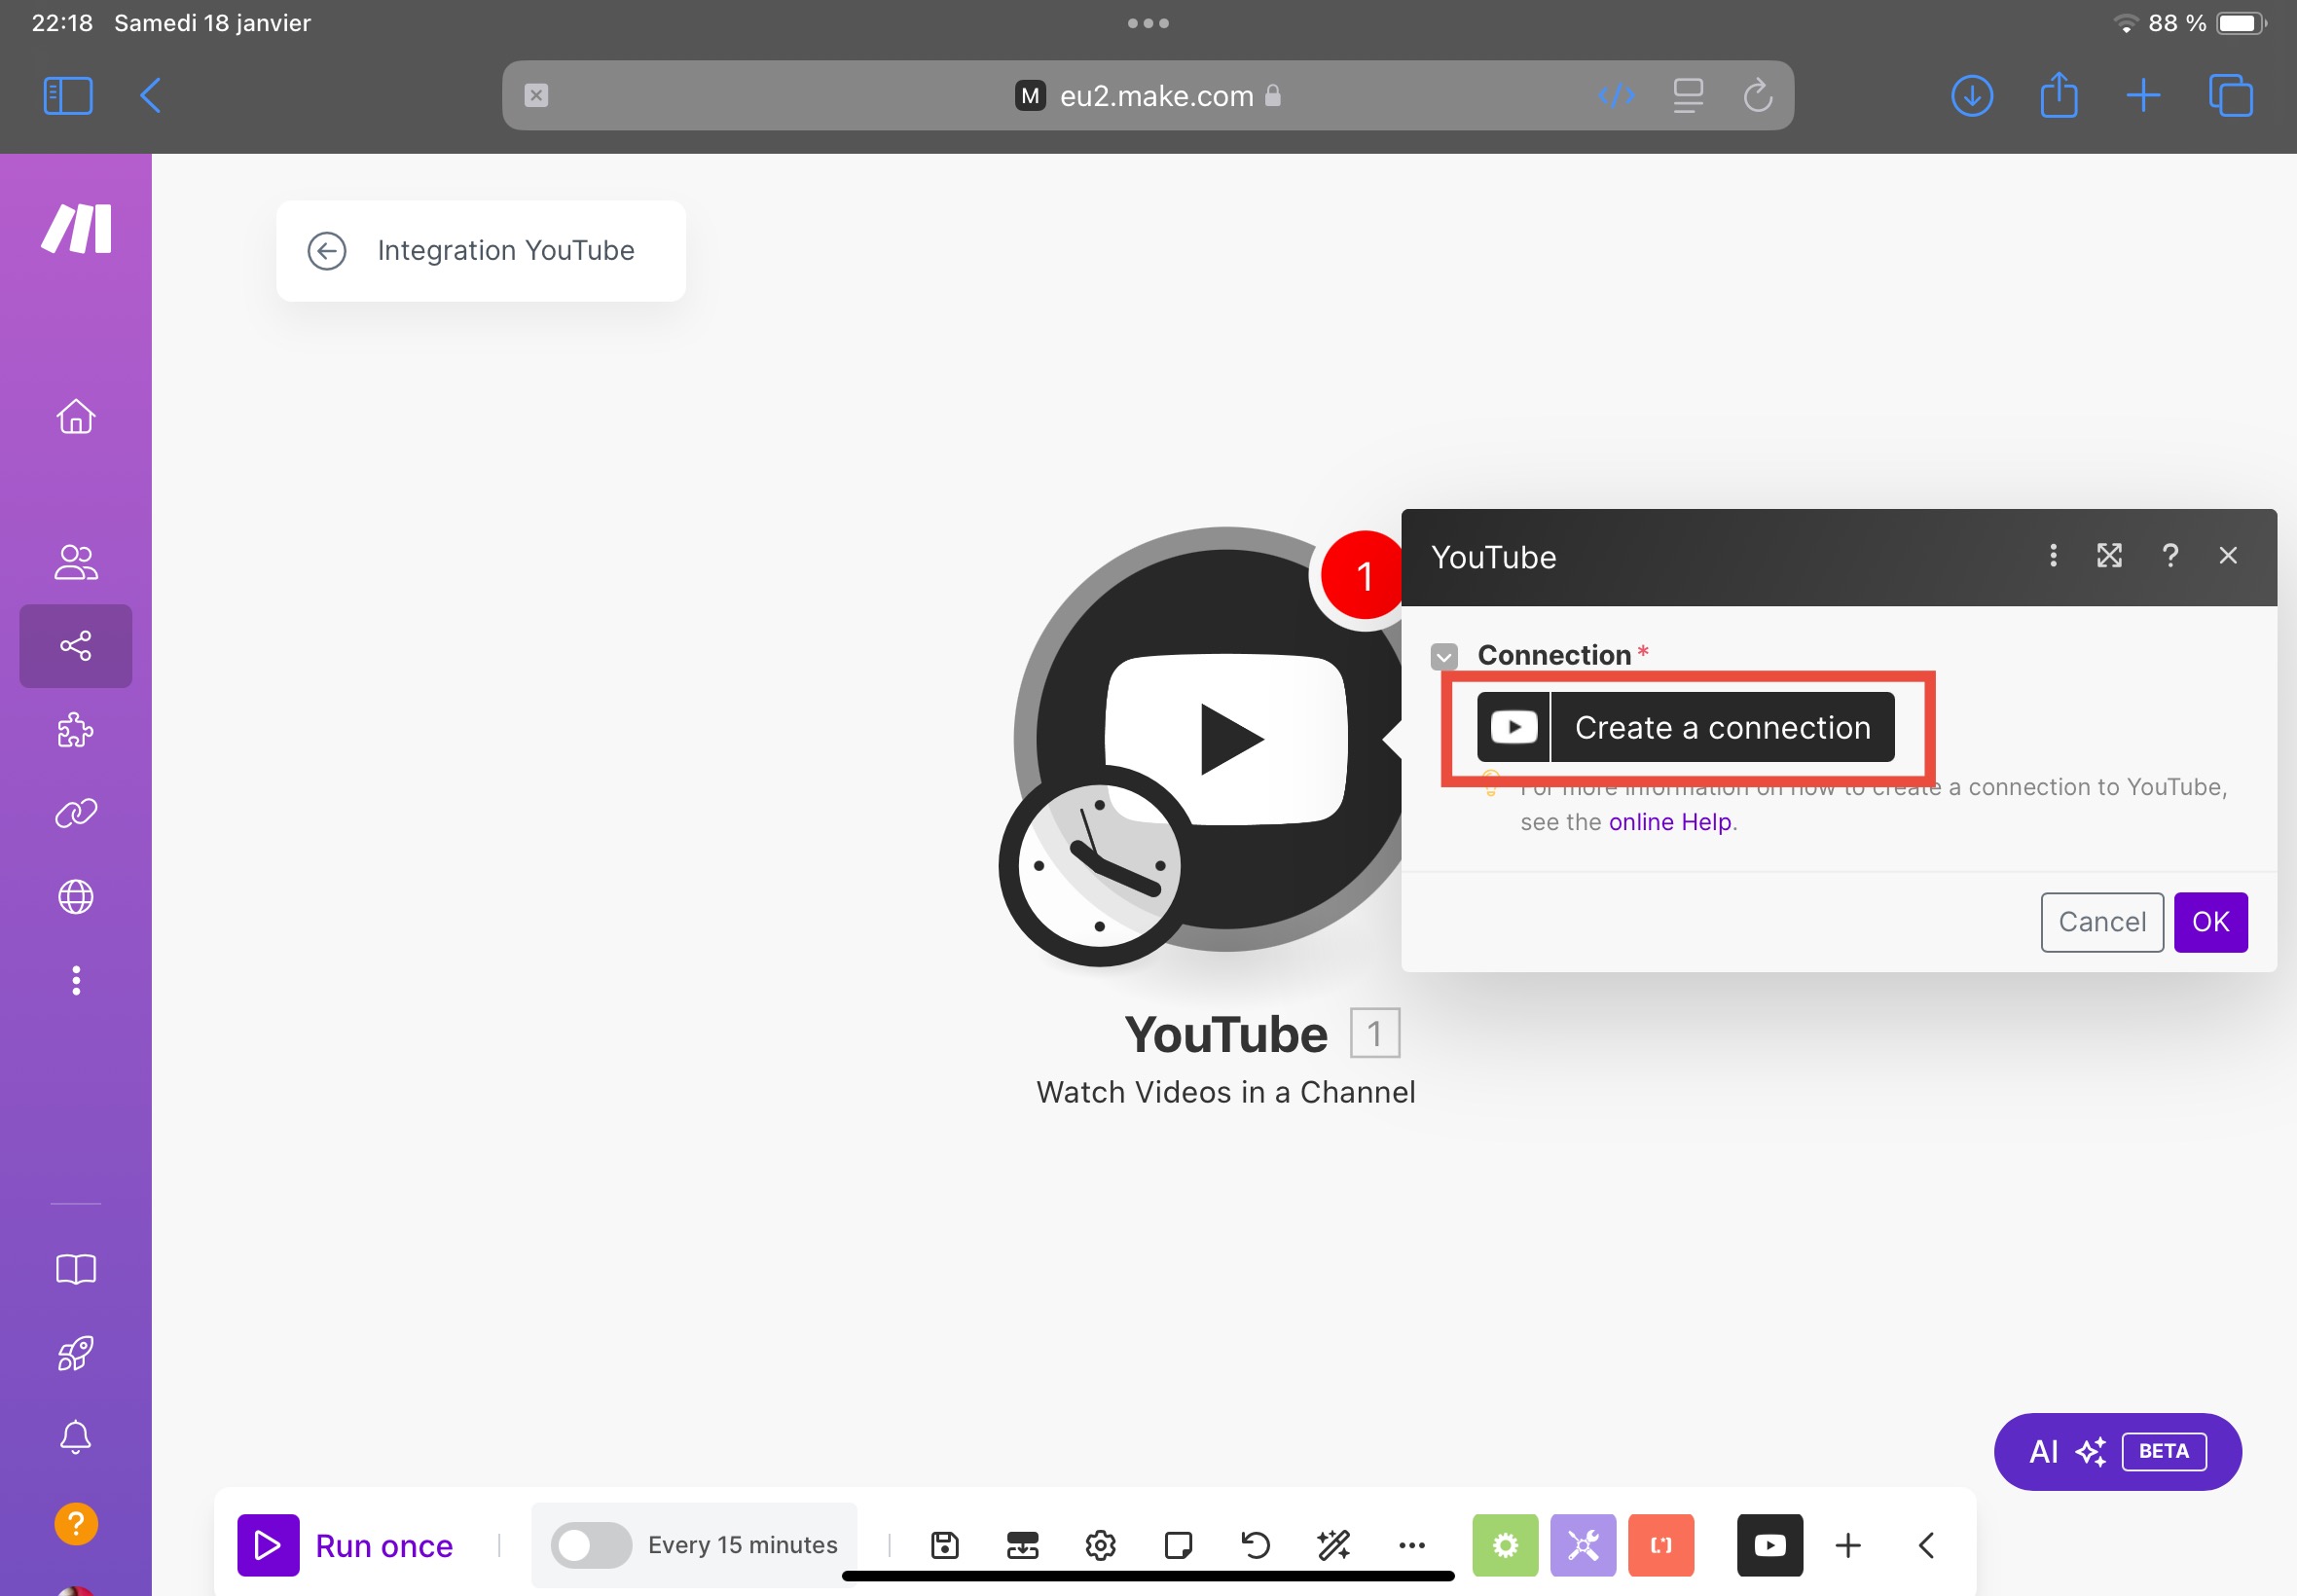Click Create a connection button

[1685, 727]
